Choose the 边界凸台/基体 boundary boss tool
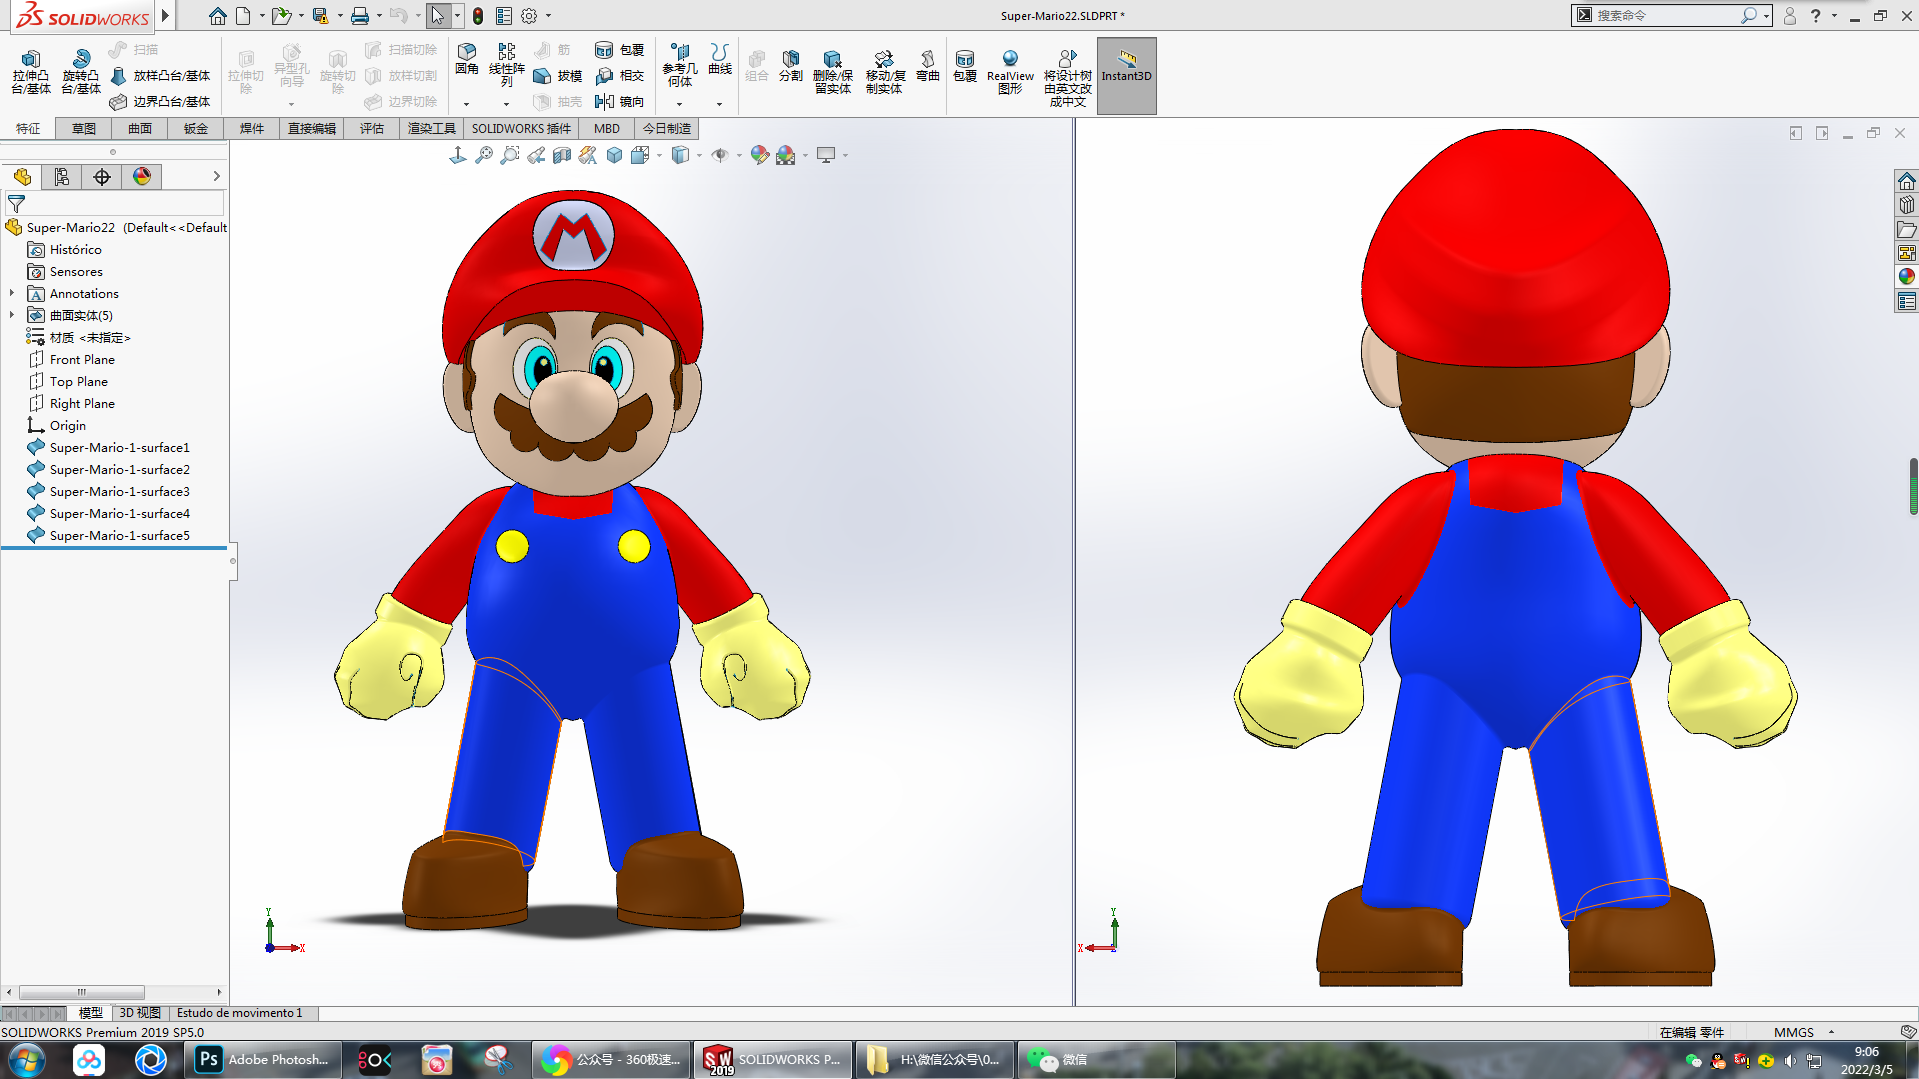The width and height of the screenshot is (1919, 1079). point(161,102)
